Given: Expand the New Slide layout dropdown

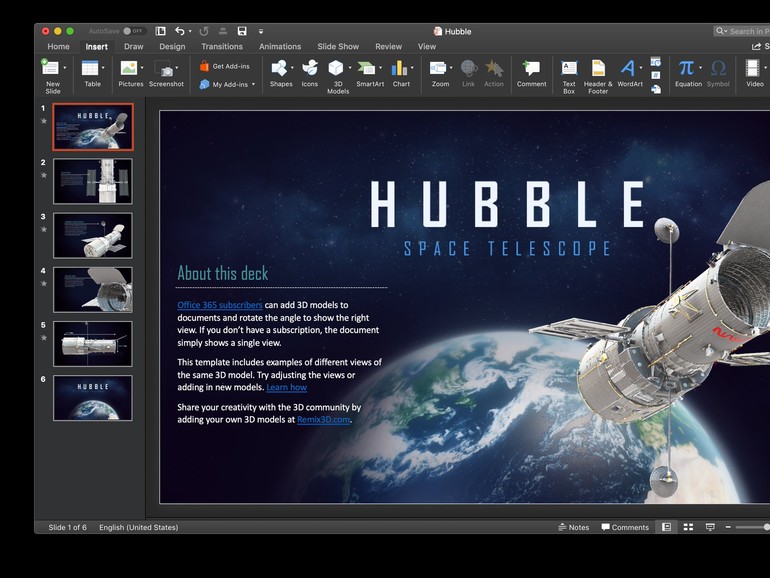Looking at the screenshot, I should 65,68.
